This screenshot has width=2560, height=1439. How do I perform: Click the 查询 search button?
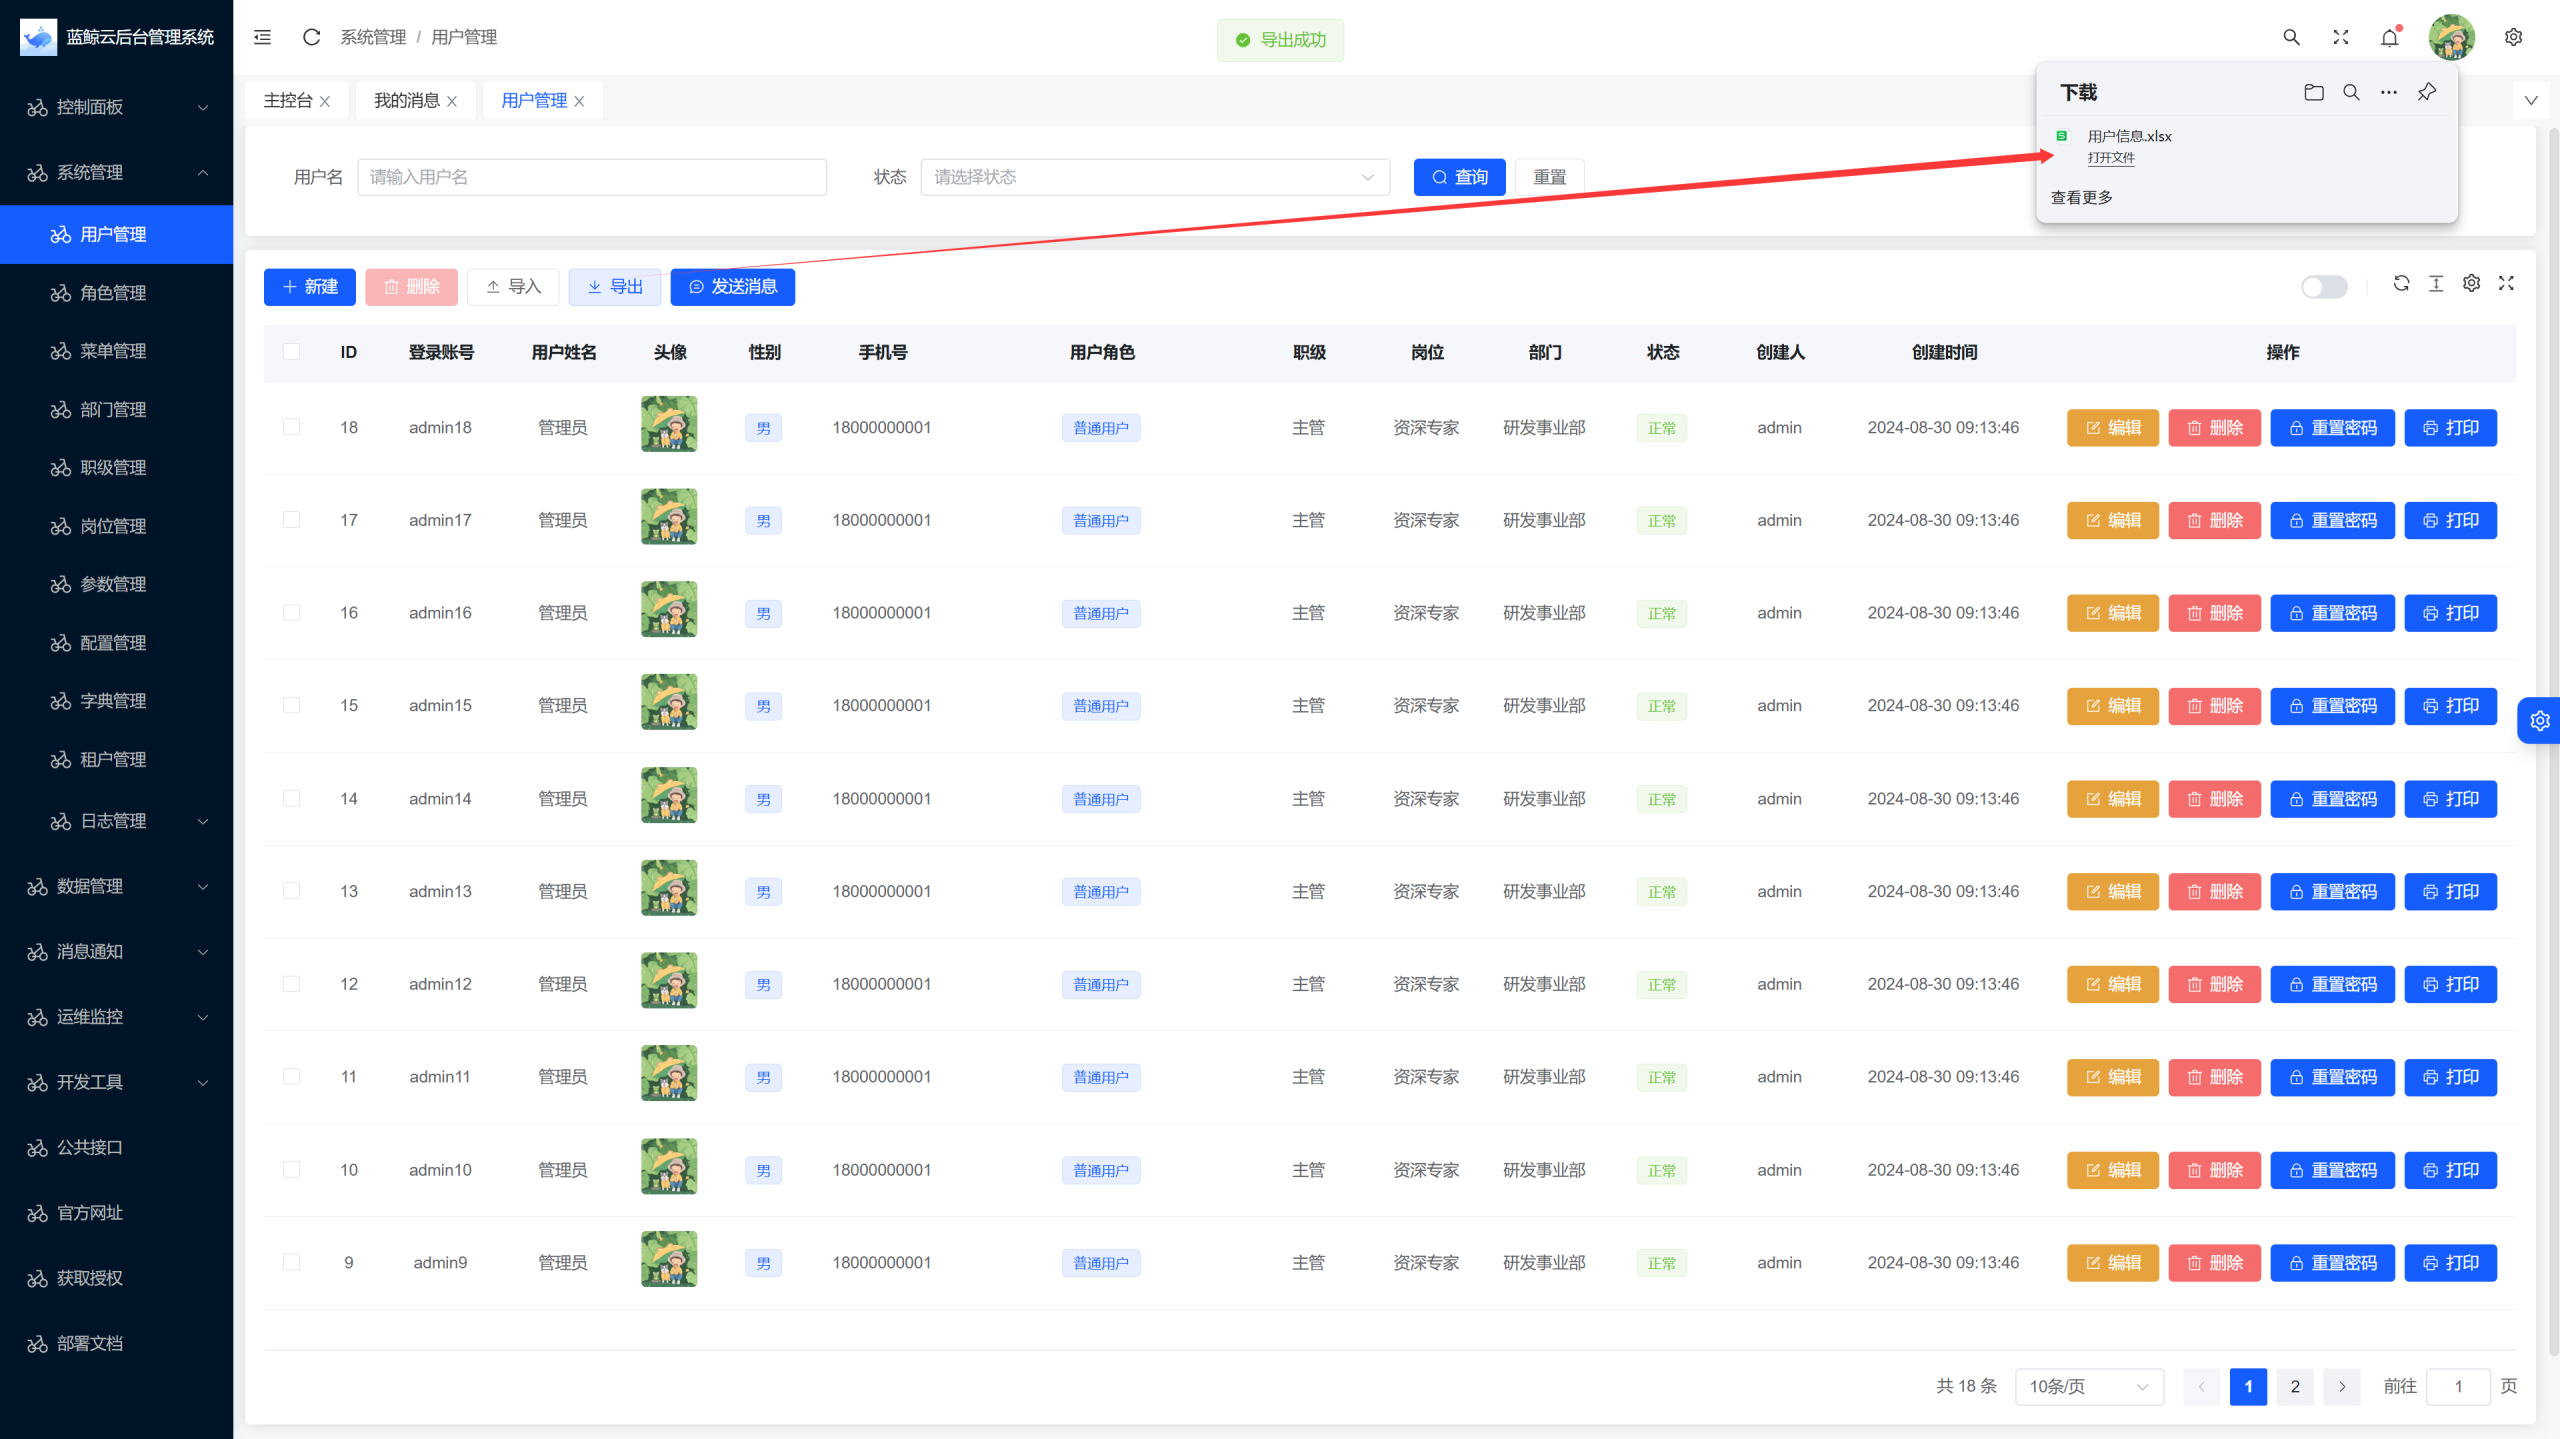coord(1459,177)
